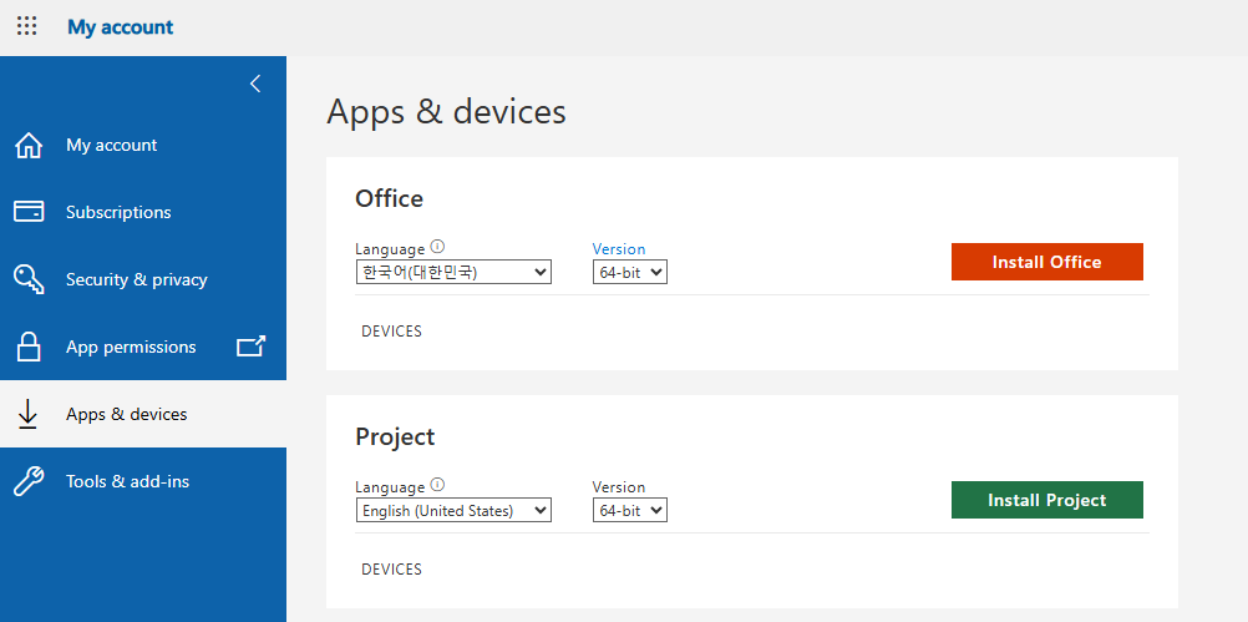
Task: Open the Office language dropdown
Action: point(454,272)
